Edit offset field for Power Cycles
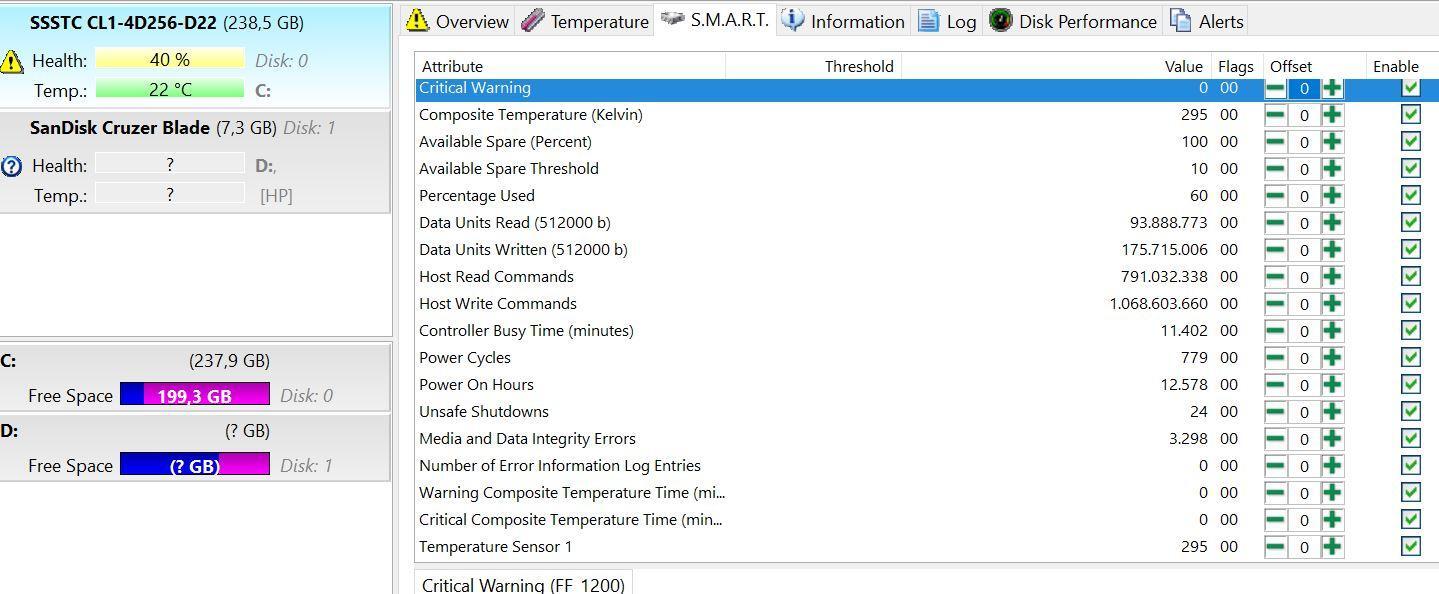This screenshot has height=594, width=1439. (x=1304, y=358)
